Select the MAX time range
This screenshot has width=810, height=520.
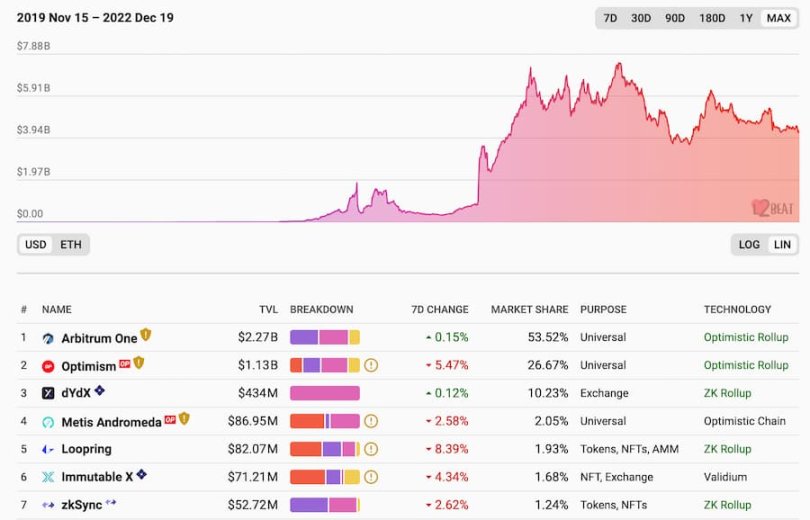(778, 19)
